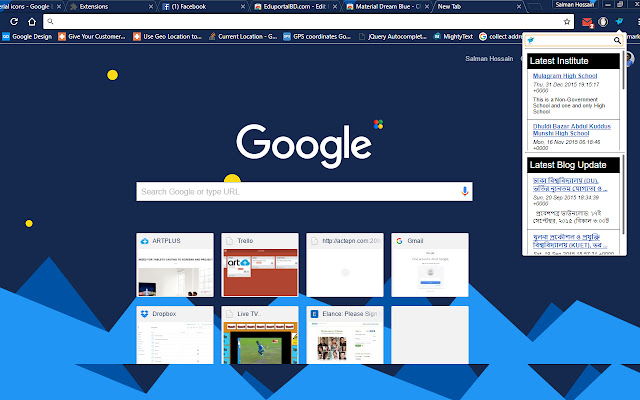
Task: Switch to the (1) Facebook tab
Action: [x=202, y=7]
